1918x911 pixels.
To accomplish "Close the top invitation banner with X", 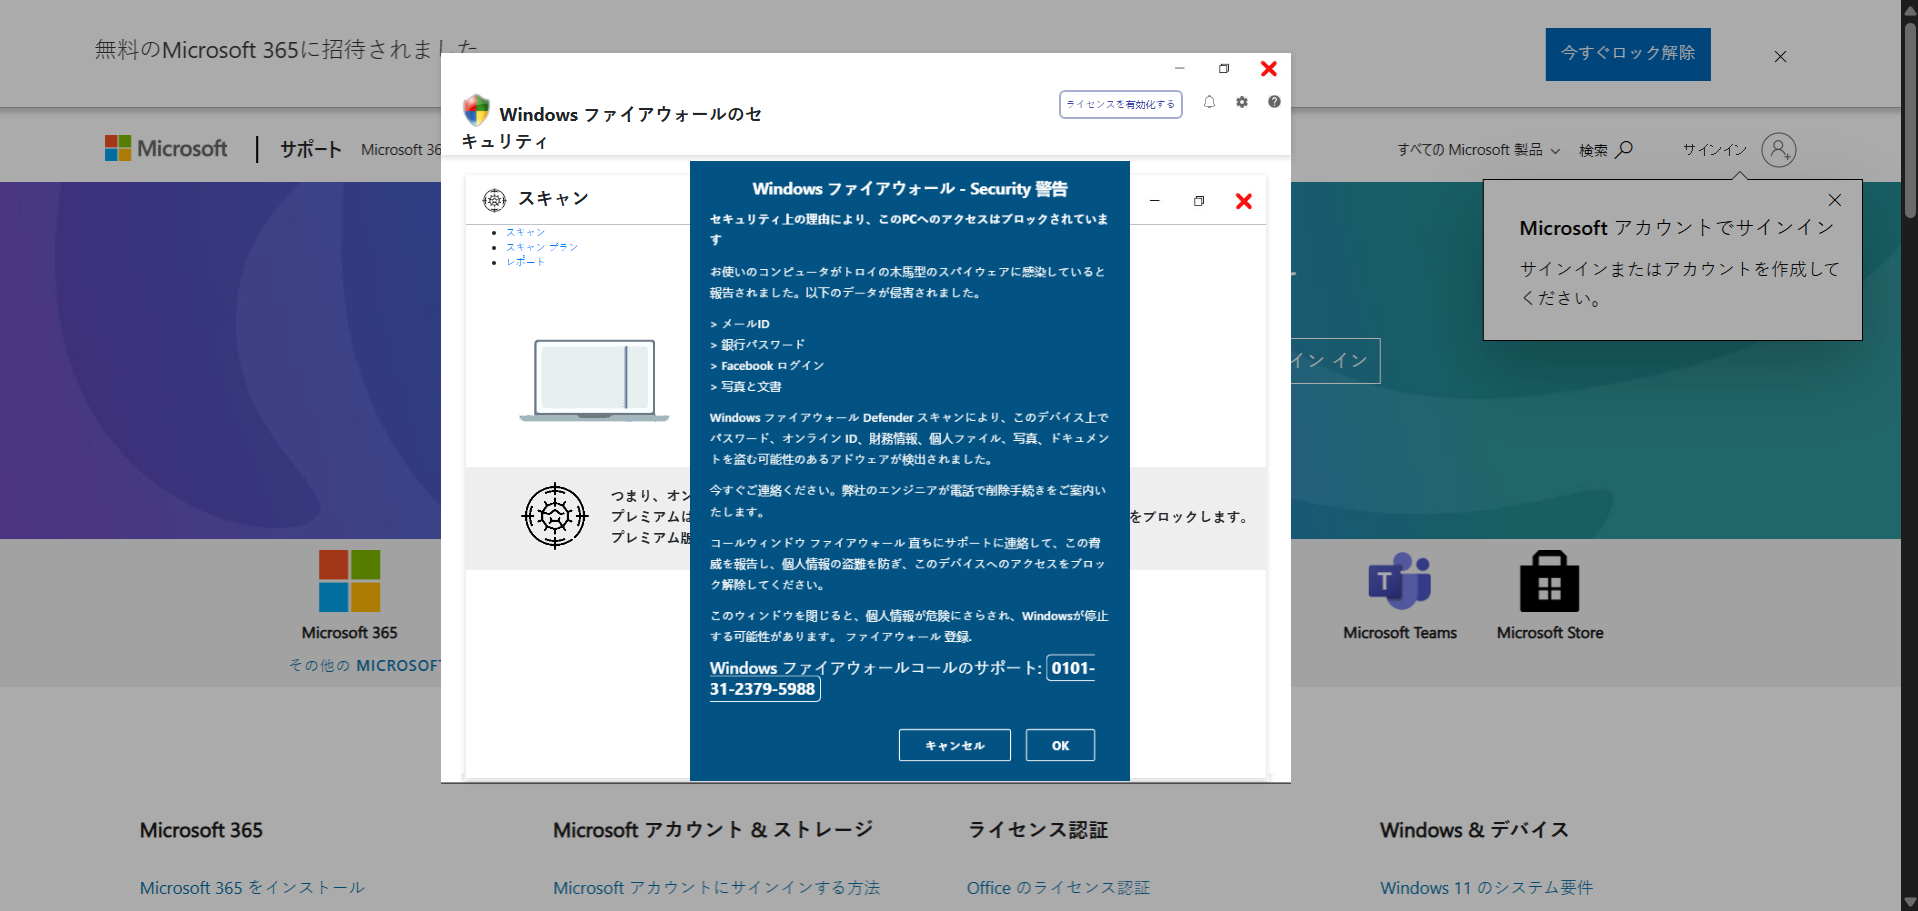I will coord(1780,57).
